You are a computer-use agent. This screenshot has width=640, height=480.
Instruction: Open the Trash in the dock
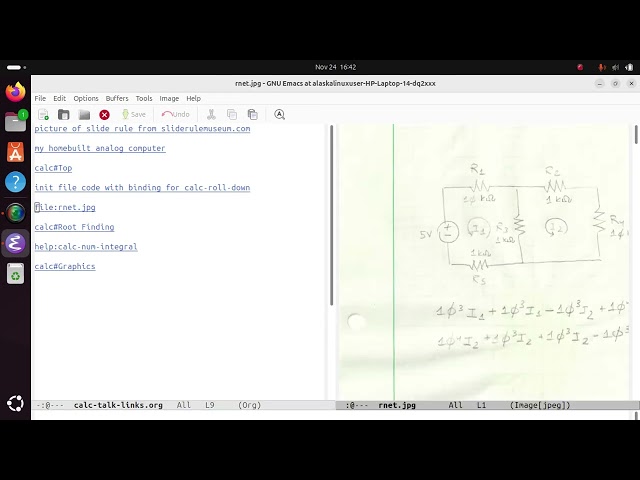16,273
